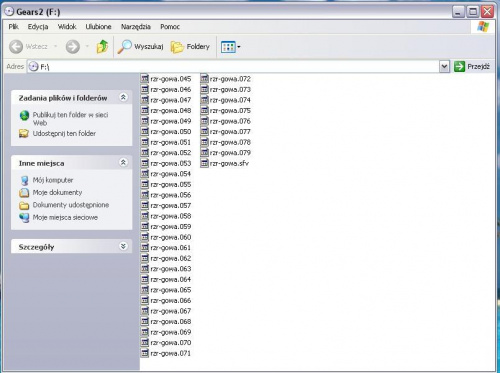
Task: Select file name rzr-gowa.064
Action: click(x=171, y=279)
